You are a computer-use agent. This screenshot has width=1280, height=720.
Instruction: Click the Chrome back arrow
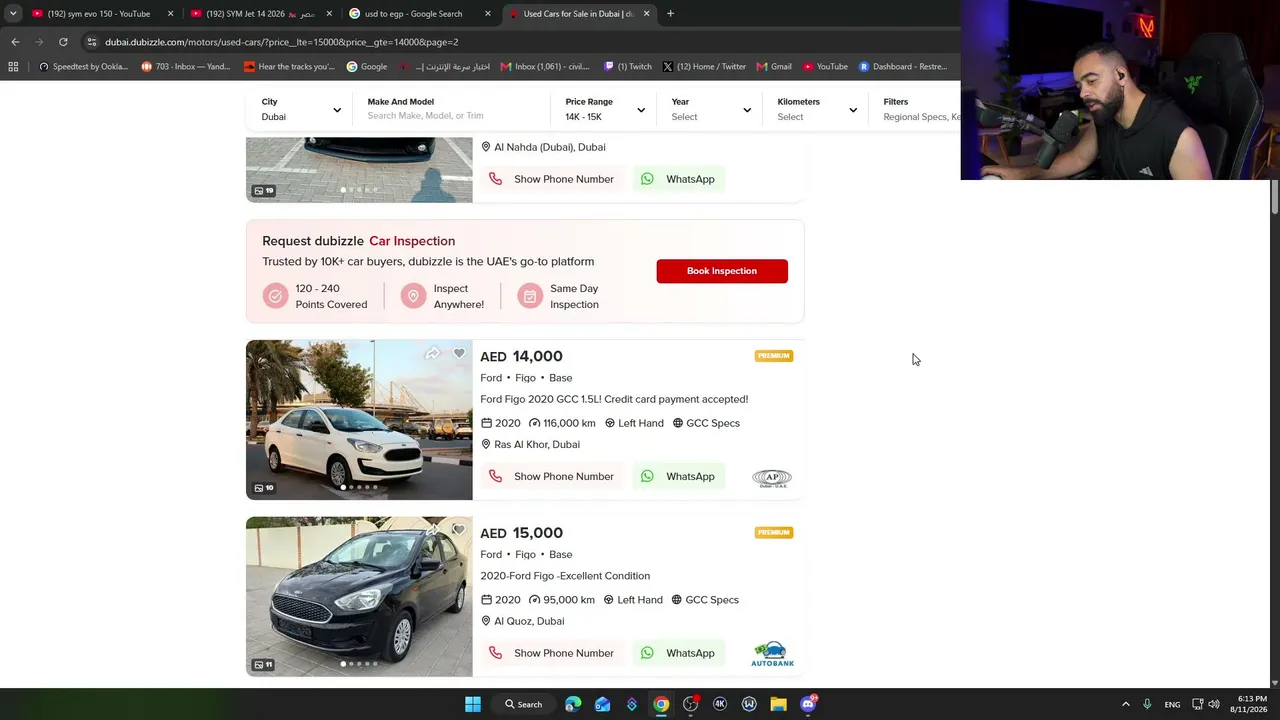[15, 42]
